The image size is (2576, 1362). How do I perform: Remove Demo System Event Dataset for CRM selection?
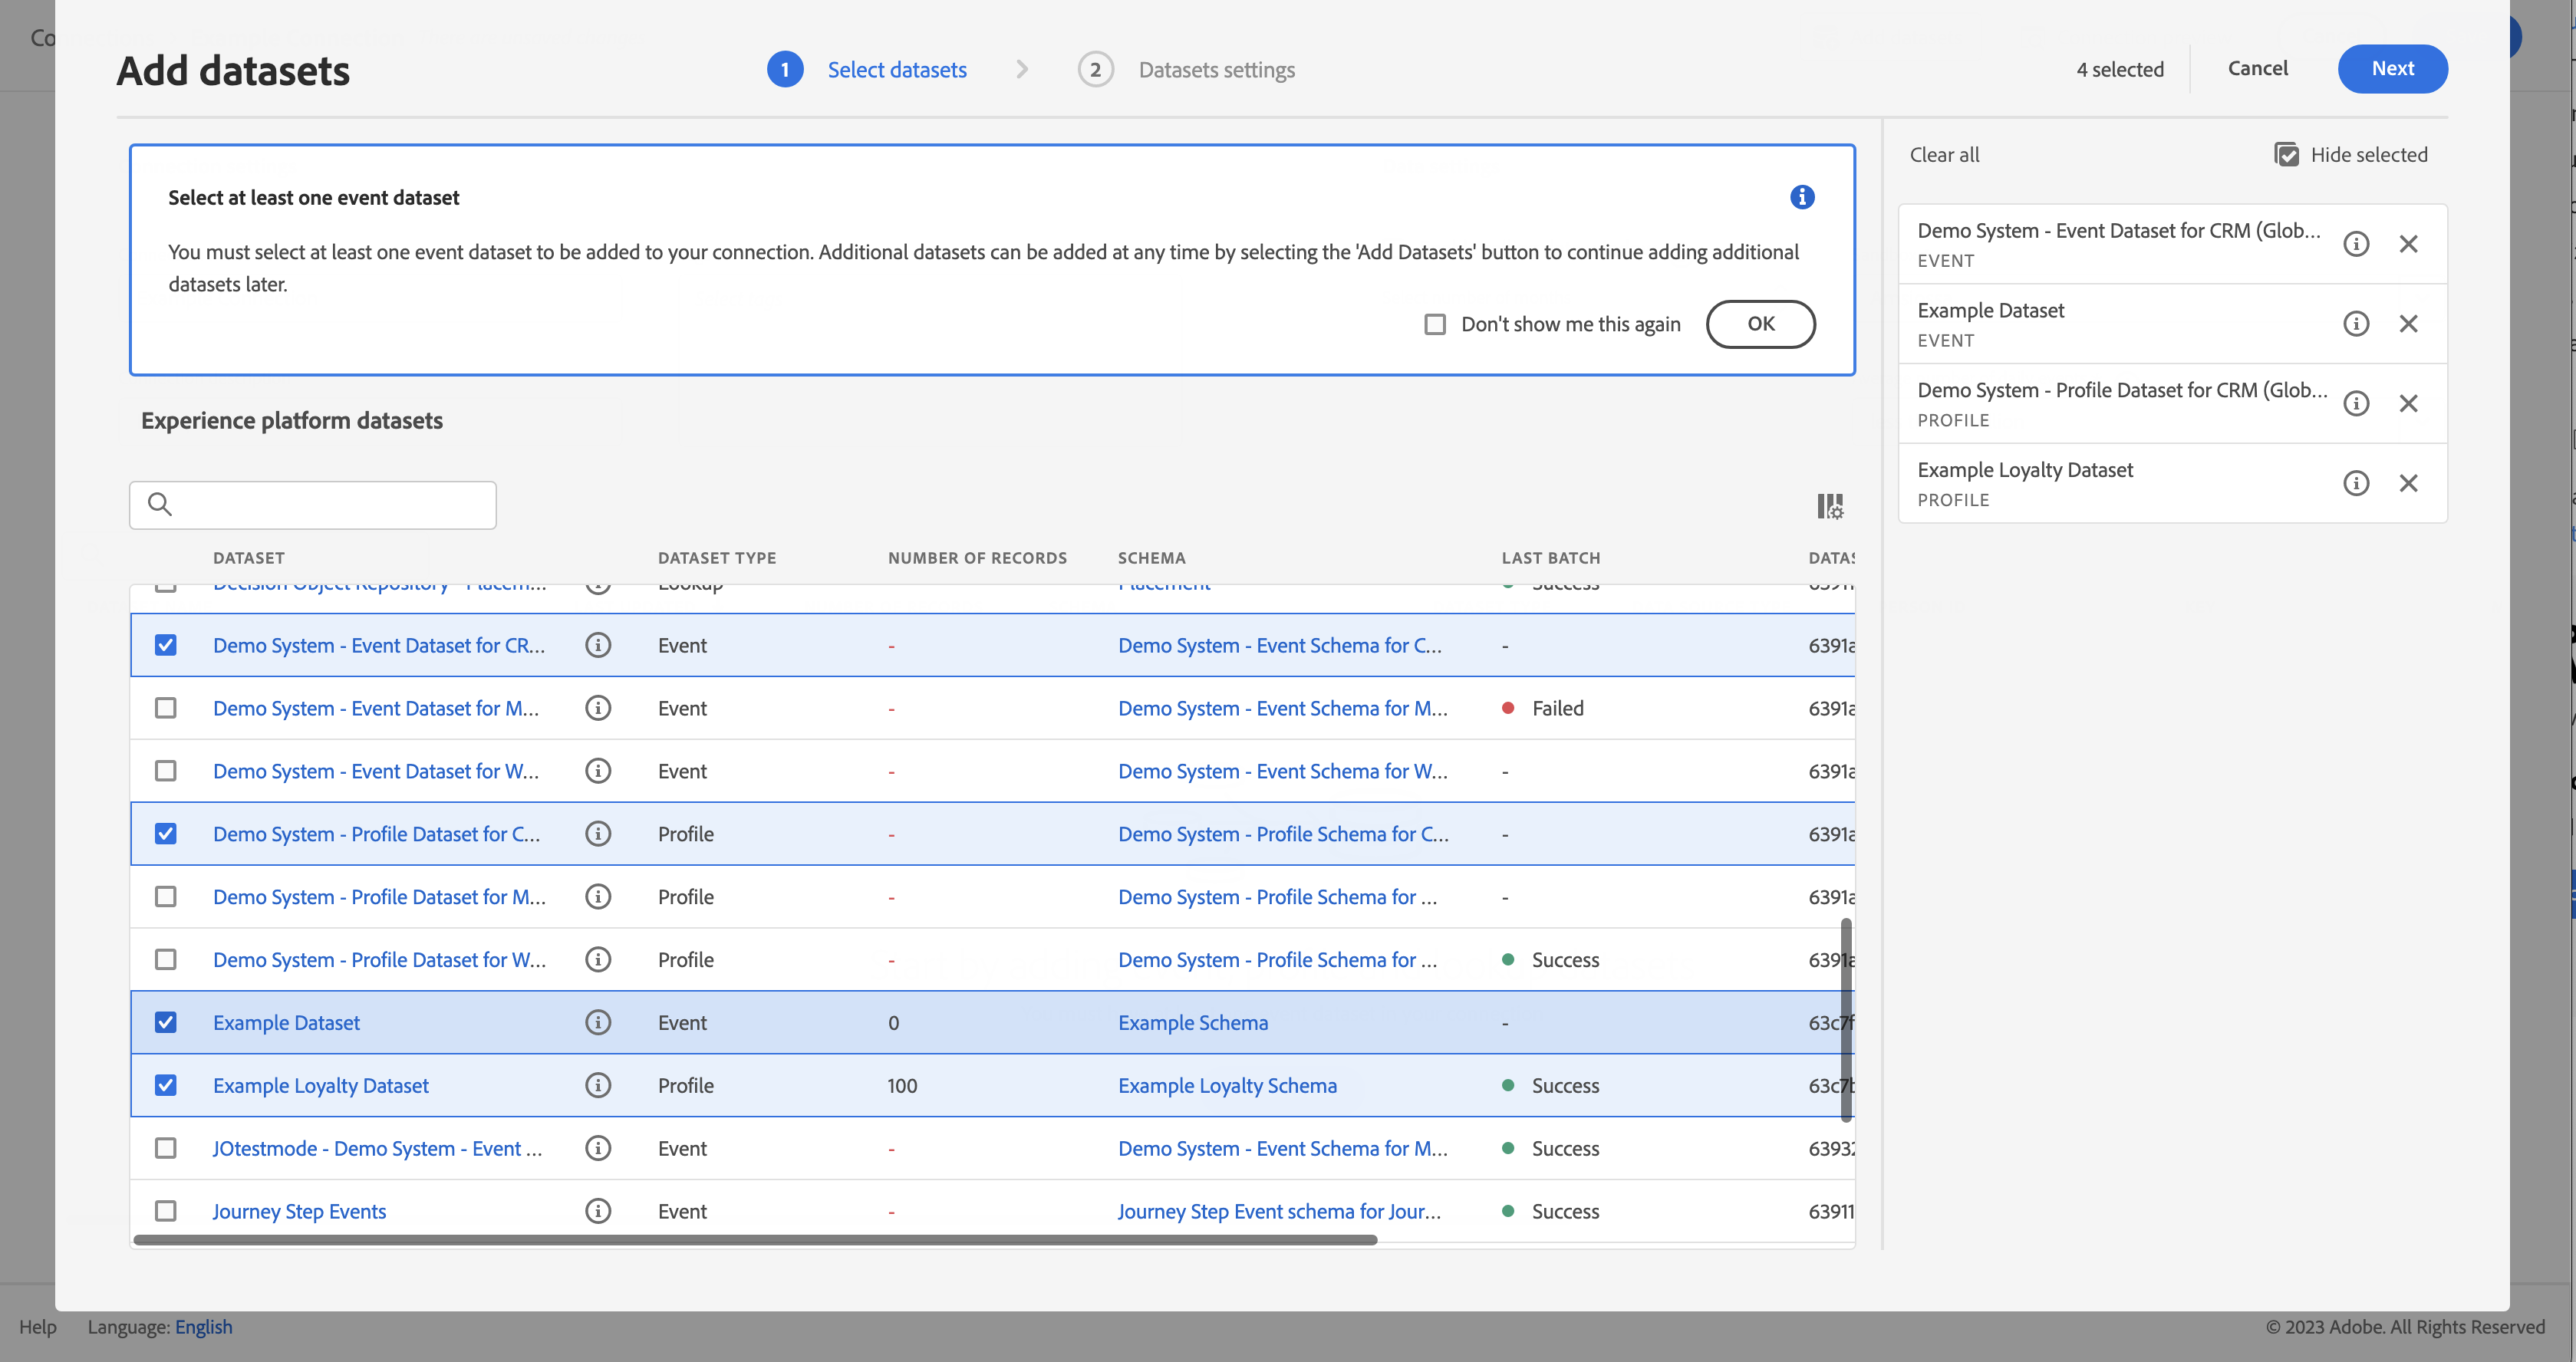pyautogui.click(x=2408, y=244)
